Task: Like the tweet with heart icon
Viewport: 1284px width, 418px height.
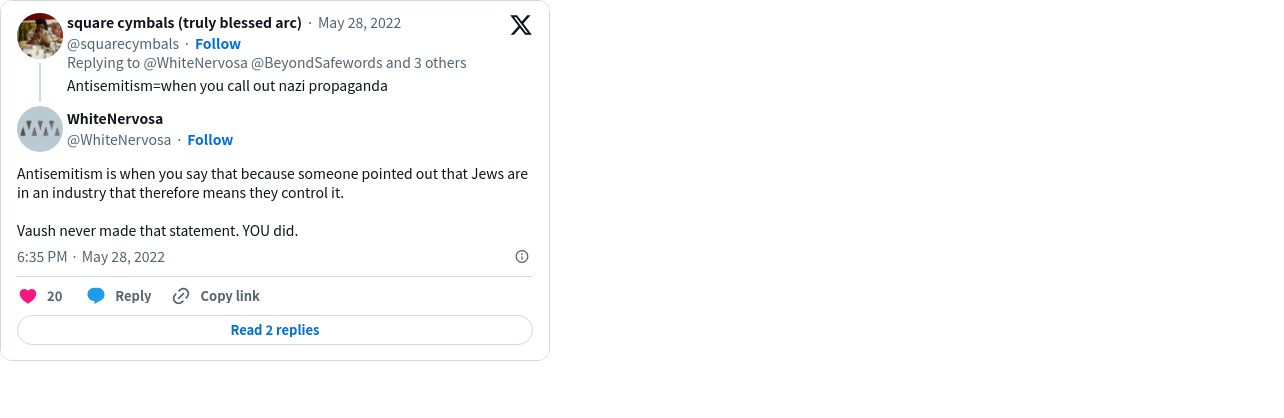Action: coord(28,296)
